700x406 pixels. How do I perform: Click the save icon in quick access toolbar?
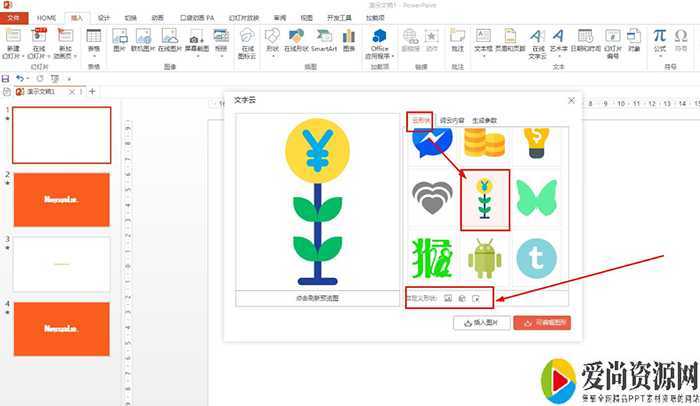click(x=7, y=78)
